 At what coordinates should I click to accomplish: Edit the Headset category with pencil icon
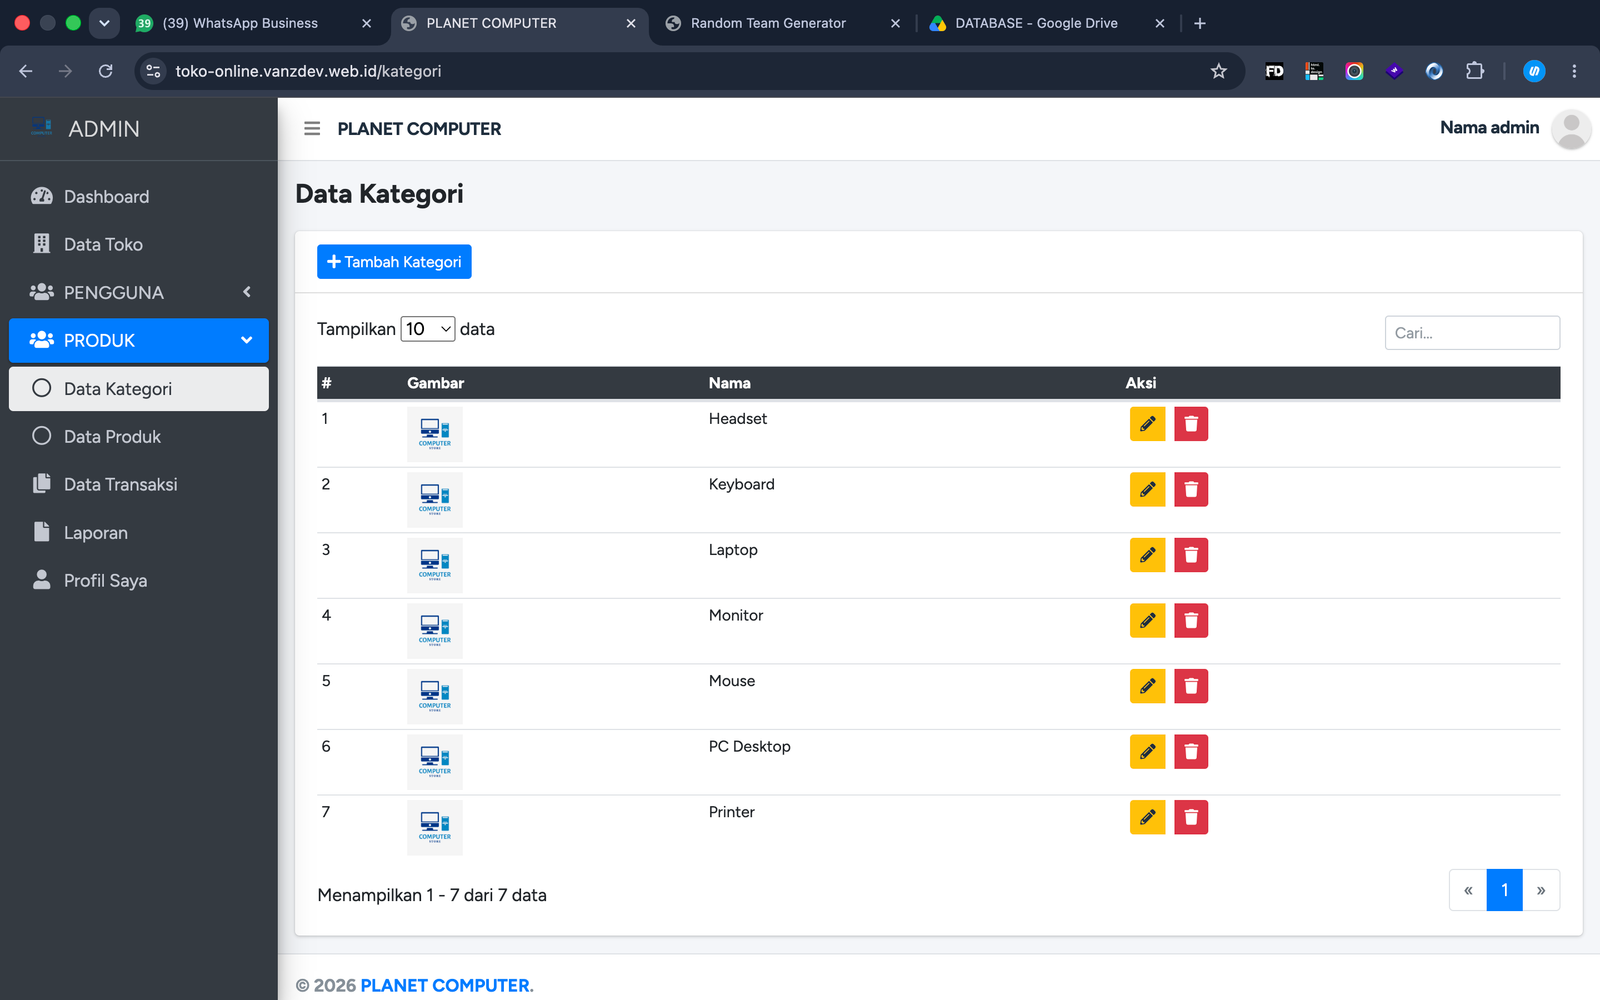[x=1147, y=424]
